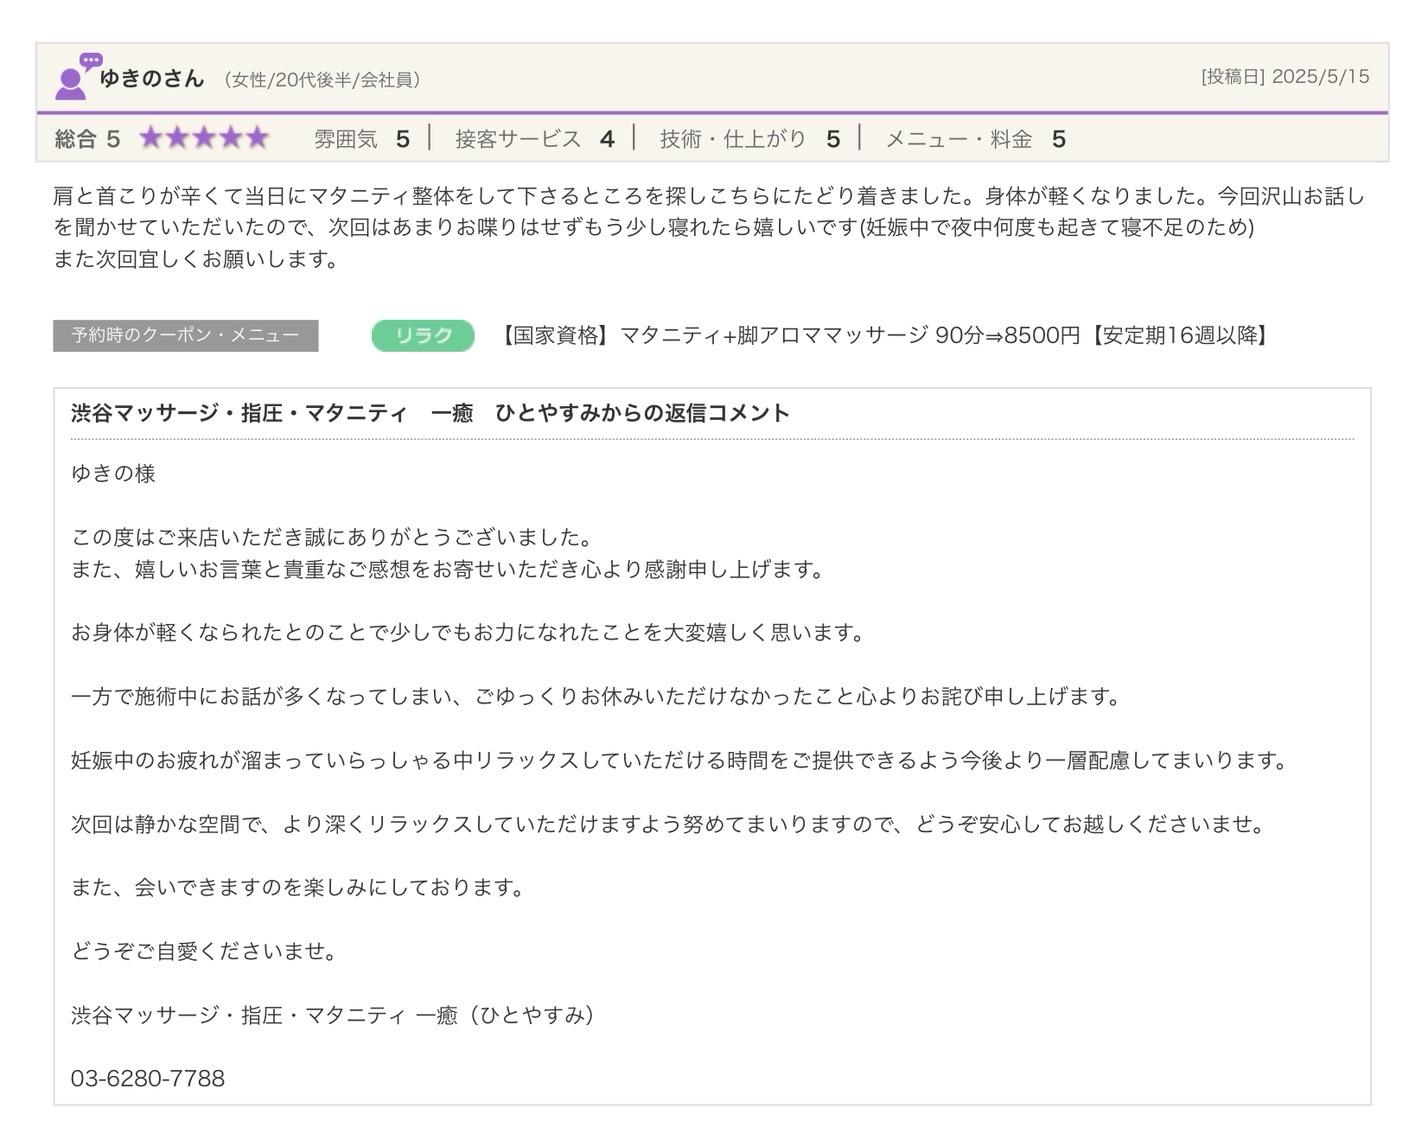Click the line この度はご来店いただき誠にありがとうございました。
This screenshot has width=1428, height=1146.
point(334,538)
